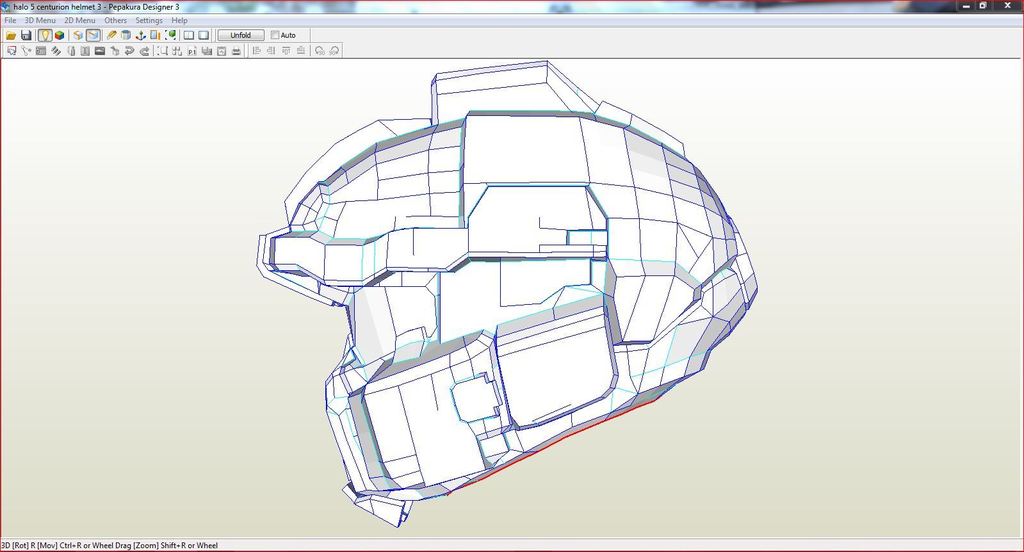Click the edit flaps striped icon

point(56,50)
